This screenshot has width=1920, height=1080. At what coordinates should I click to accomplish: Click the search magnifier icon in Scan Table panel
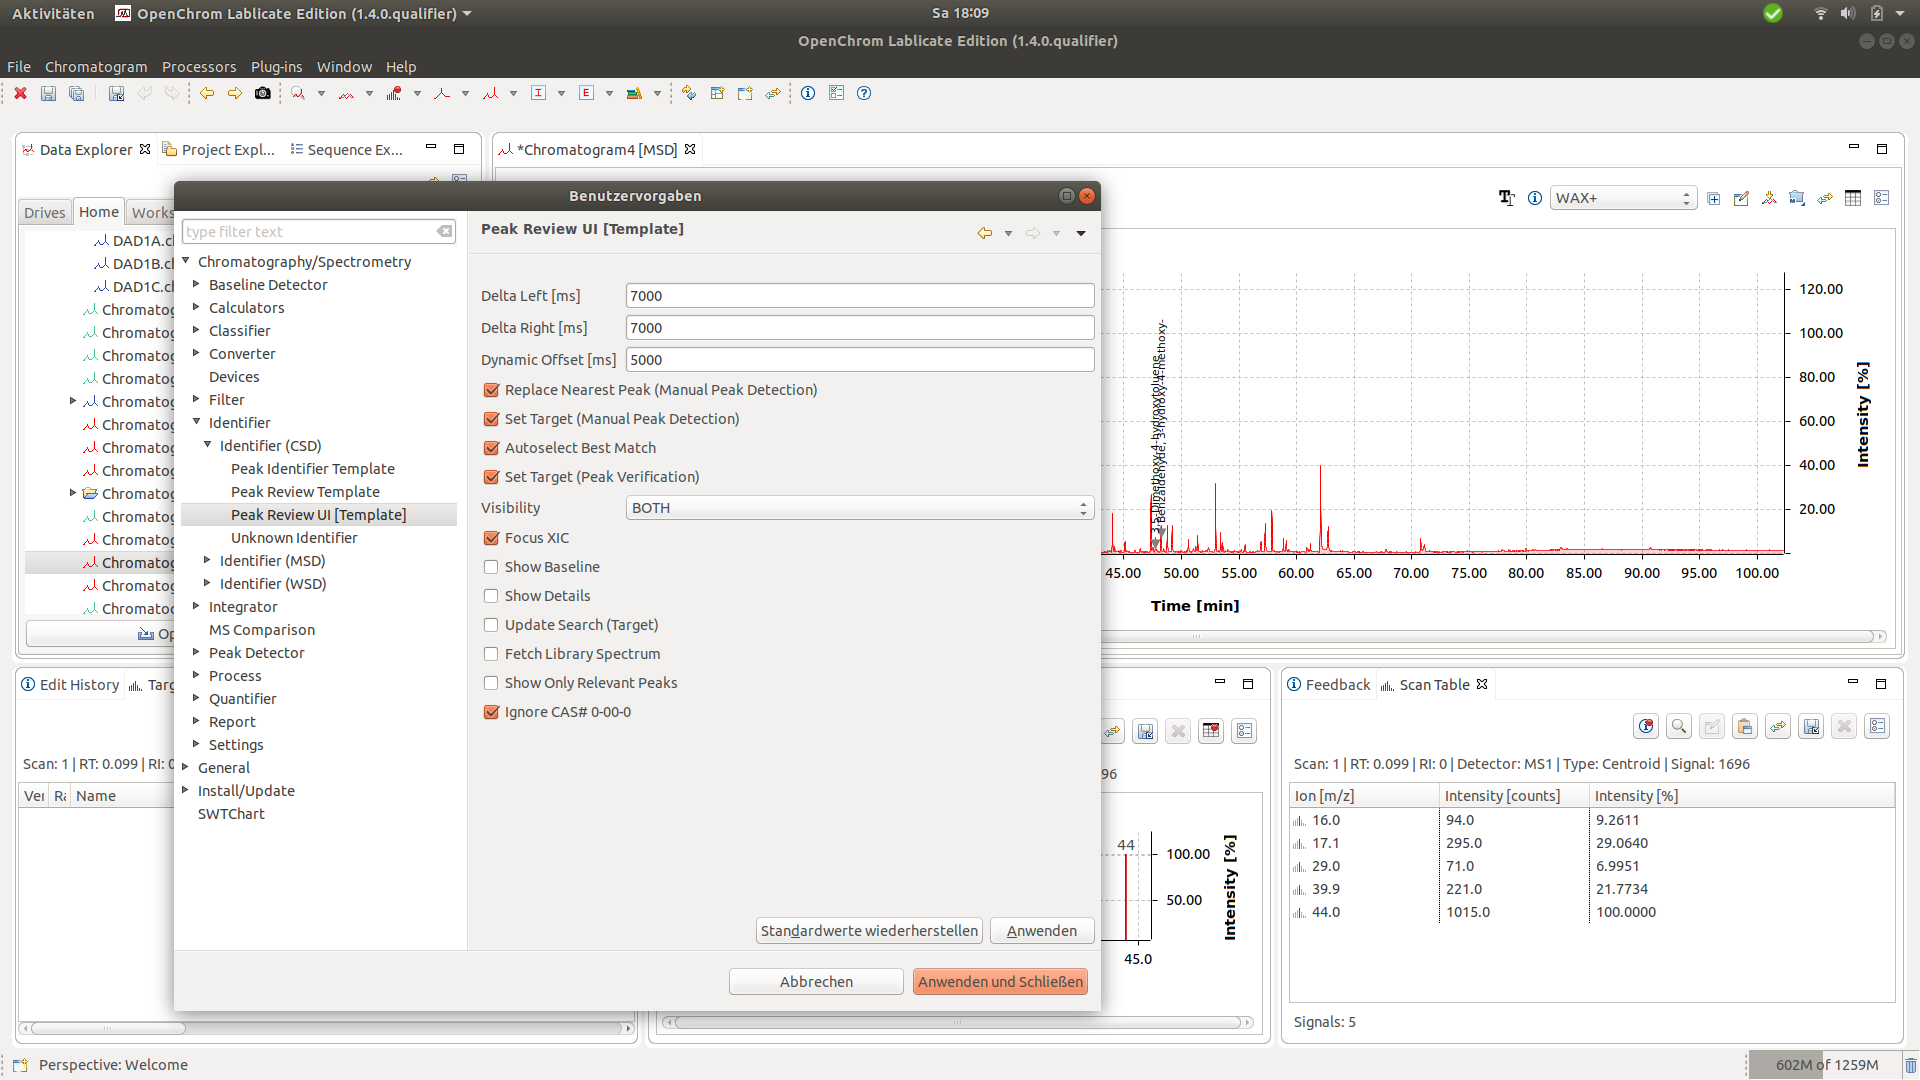tap(1679, 726)
